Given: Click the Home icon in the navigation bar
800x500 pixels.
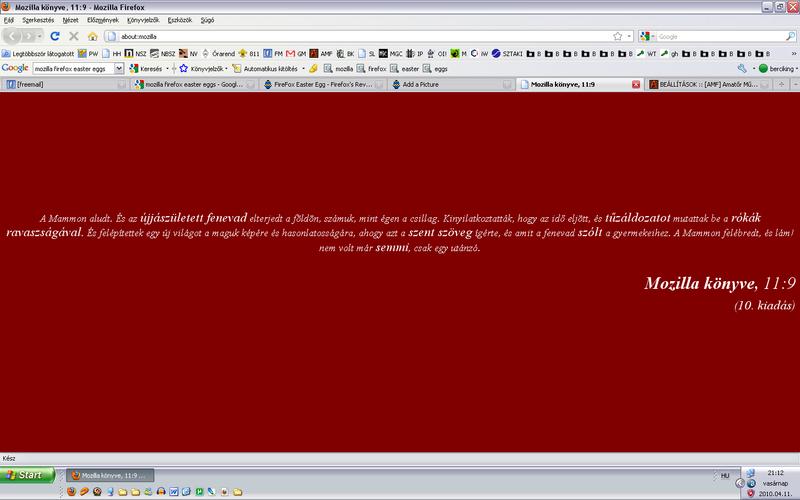Looking at the screenshot, I should 92,36.
